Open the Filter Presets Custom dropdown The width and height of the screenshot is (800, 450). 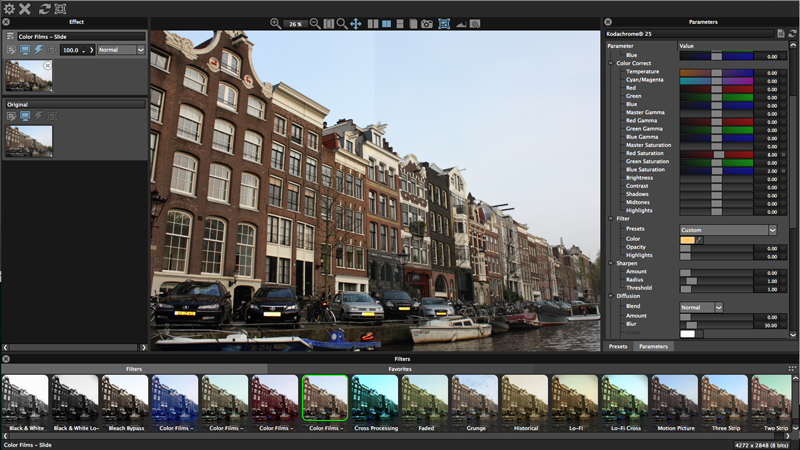pos(727,230)
